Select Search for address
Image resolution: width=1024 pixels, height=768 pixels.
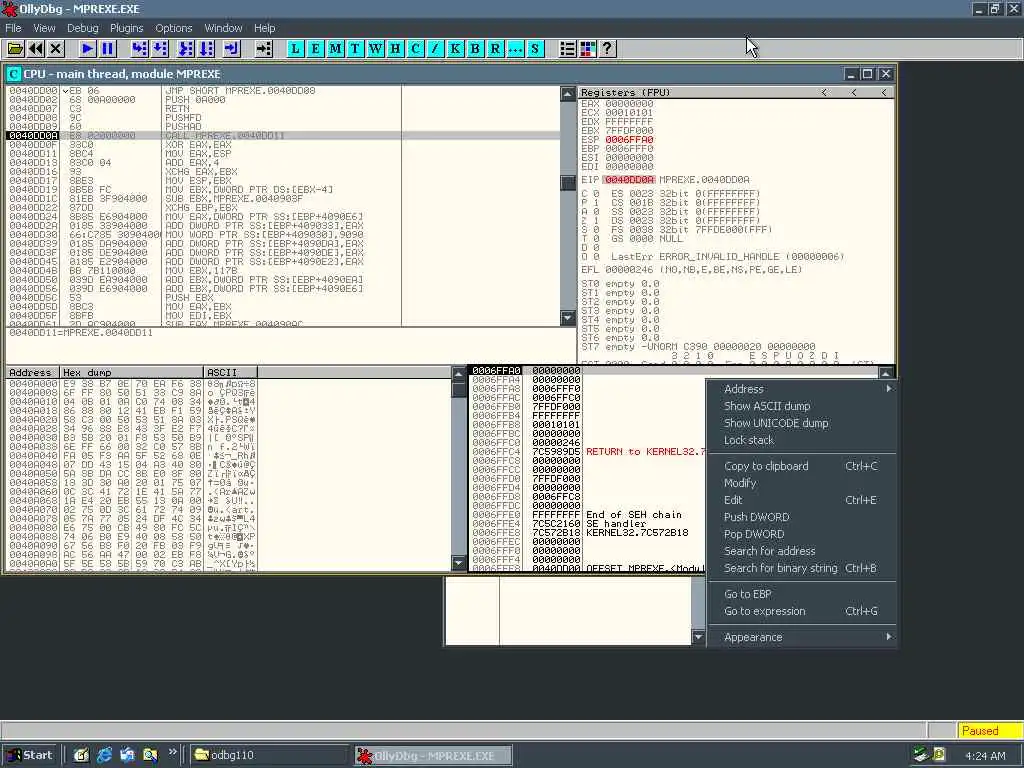click(803, 551)
